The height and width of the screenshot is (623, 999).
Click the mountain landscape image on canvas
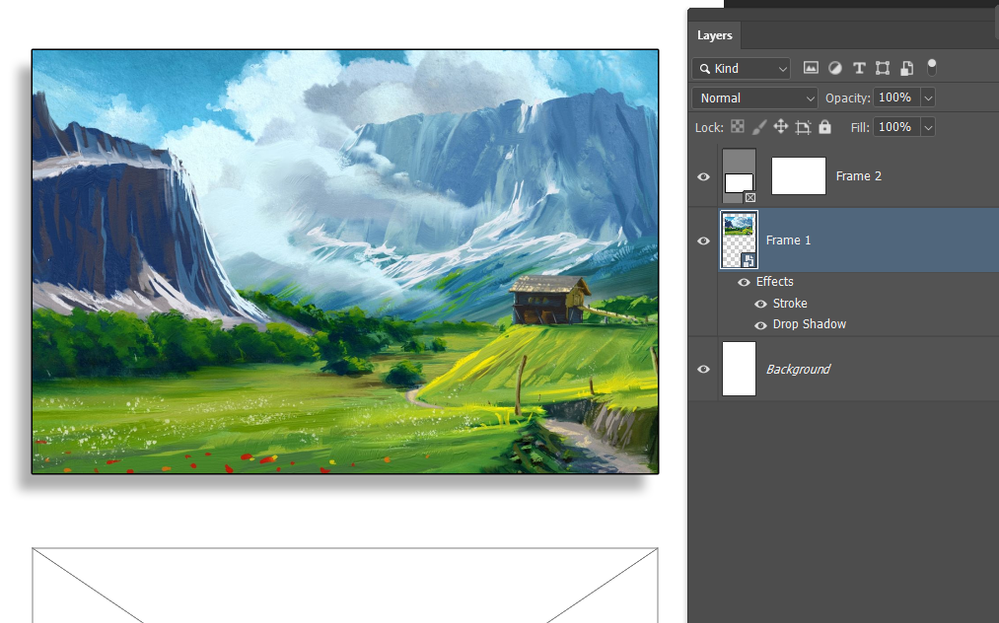[345, 262]
